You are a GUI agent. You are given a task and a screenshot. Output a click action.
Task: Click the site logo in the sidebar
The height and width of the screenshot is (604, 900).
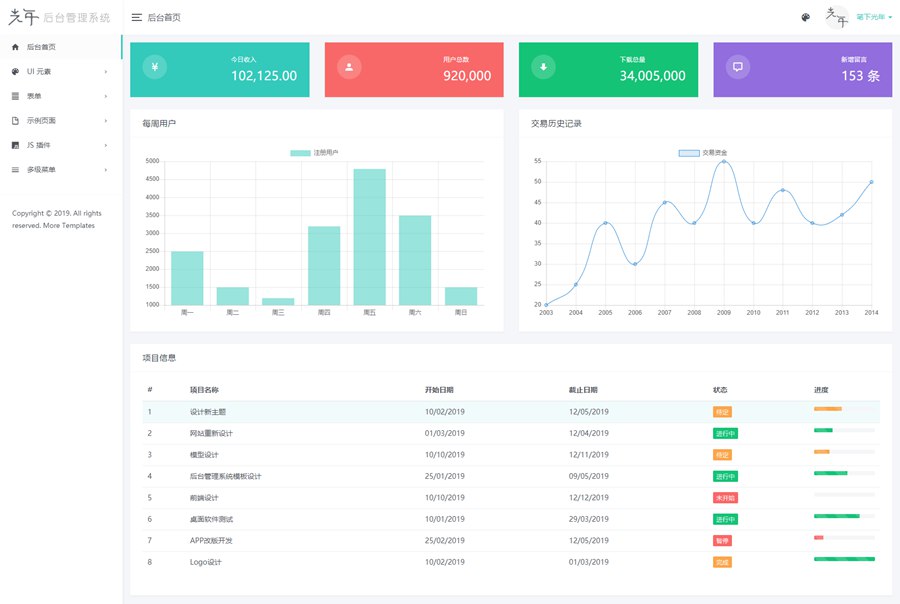pyautogui.click(x=59, y=17)
